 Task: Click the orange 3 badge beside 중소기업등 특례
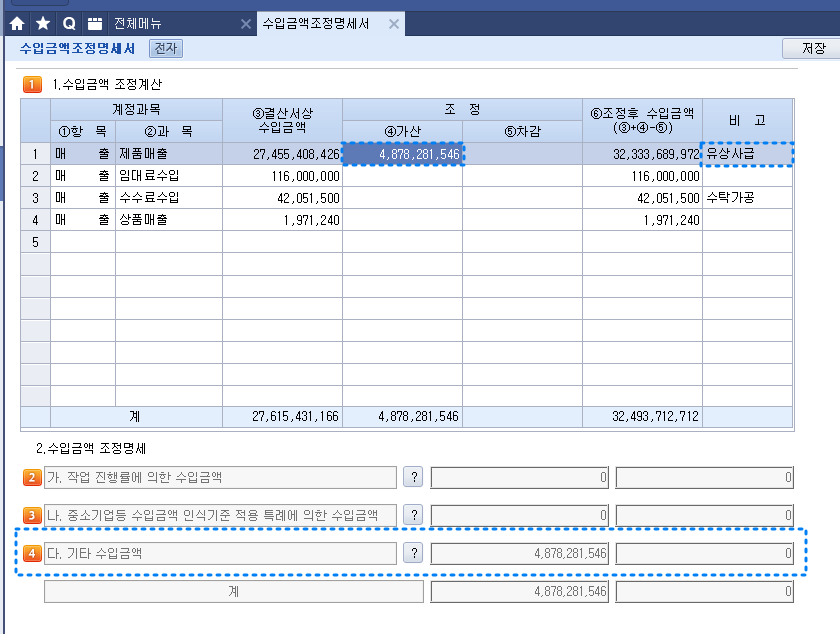point(32,515)
